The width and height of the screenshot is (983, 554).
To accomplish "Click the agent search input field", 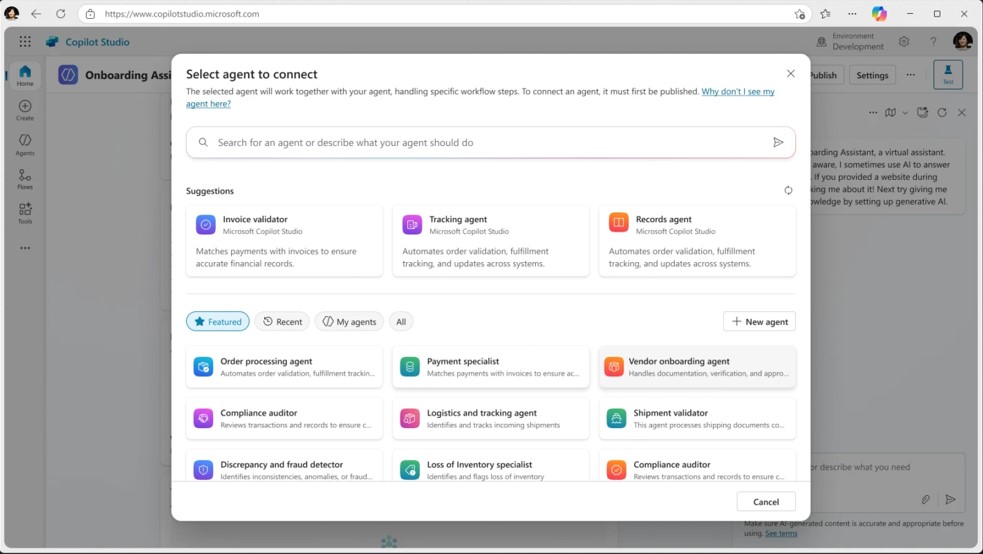I will click(490, 142).
